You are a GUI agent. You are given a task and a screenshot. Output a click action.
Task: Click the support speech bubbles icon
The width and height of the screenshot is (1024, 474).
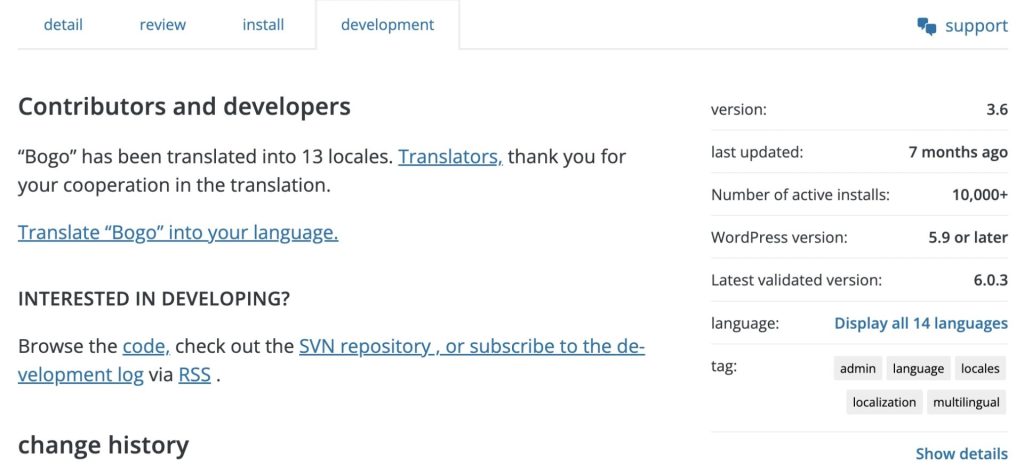pos(926,26)
